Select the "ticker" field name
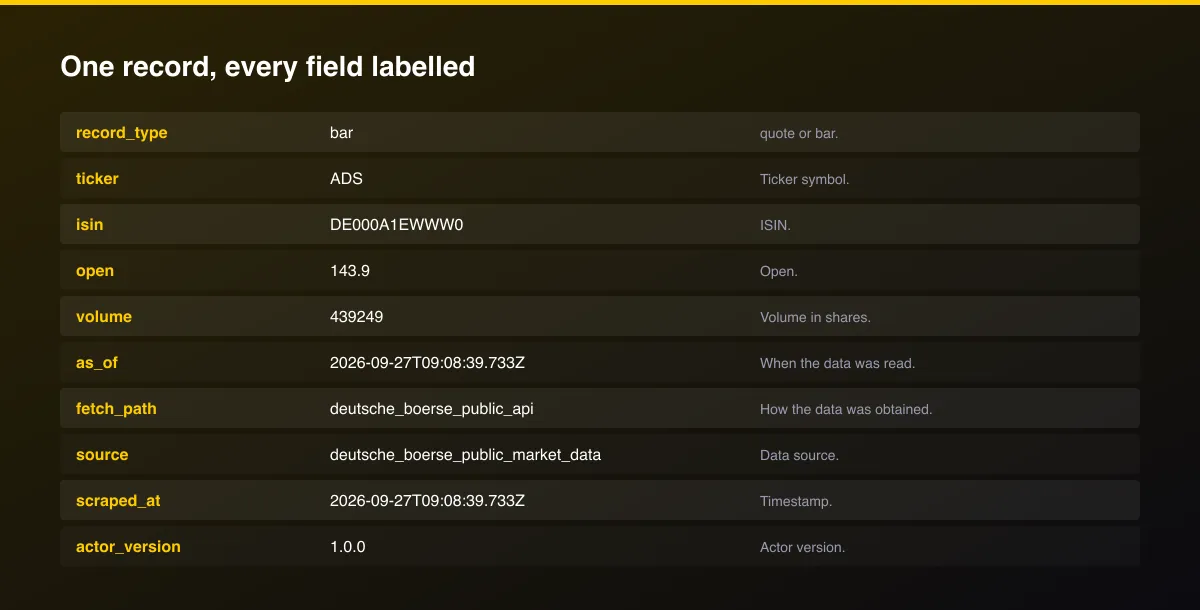This screenshot has height=610, width=1200. [97, 179]
